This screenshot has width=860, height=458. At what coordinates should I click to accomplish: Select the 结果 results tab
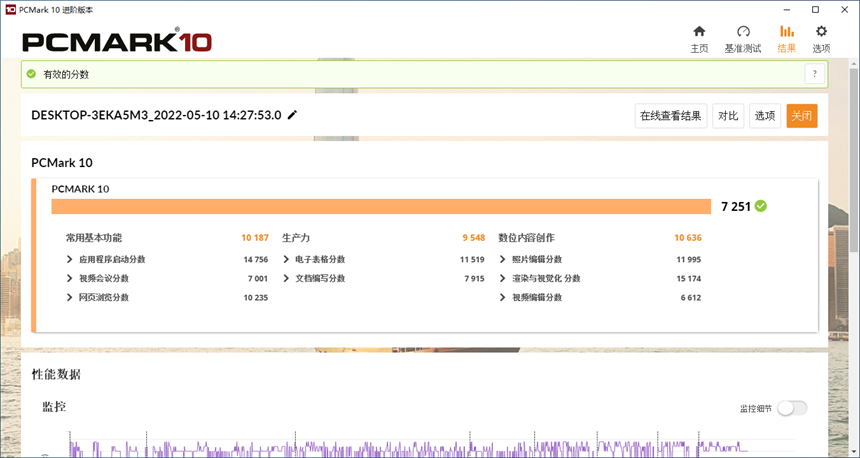click(787, 39)
